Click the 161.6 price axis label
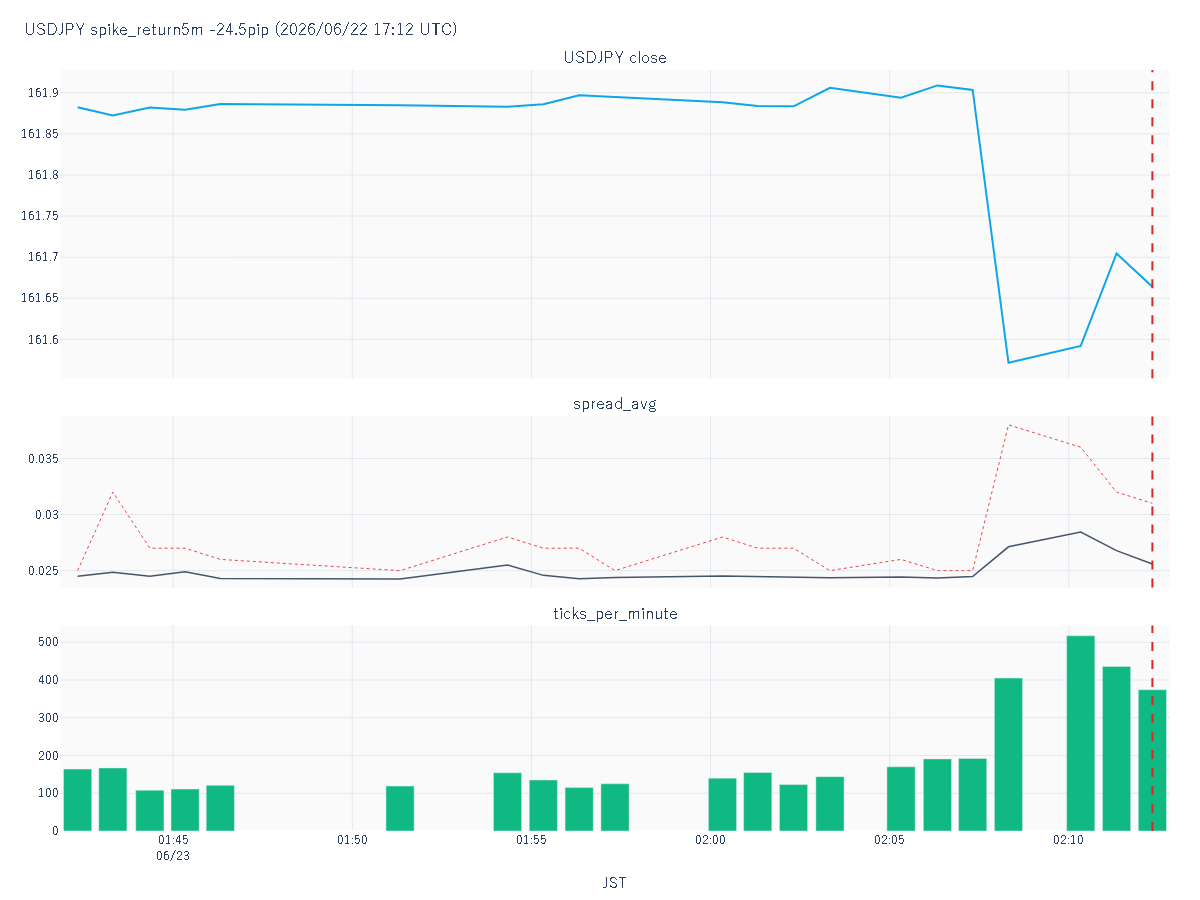1200x900 pixels. (42, 340)
